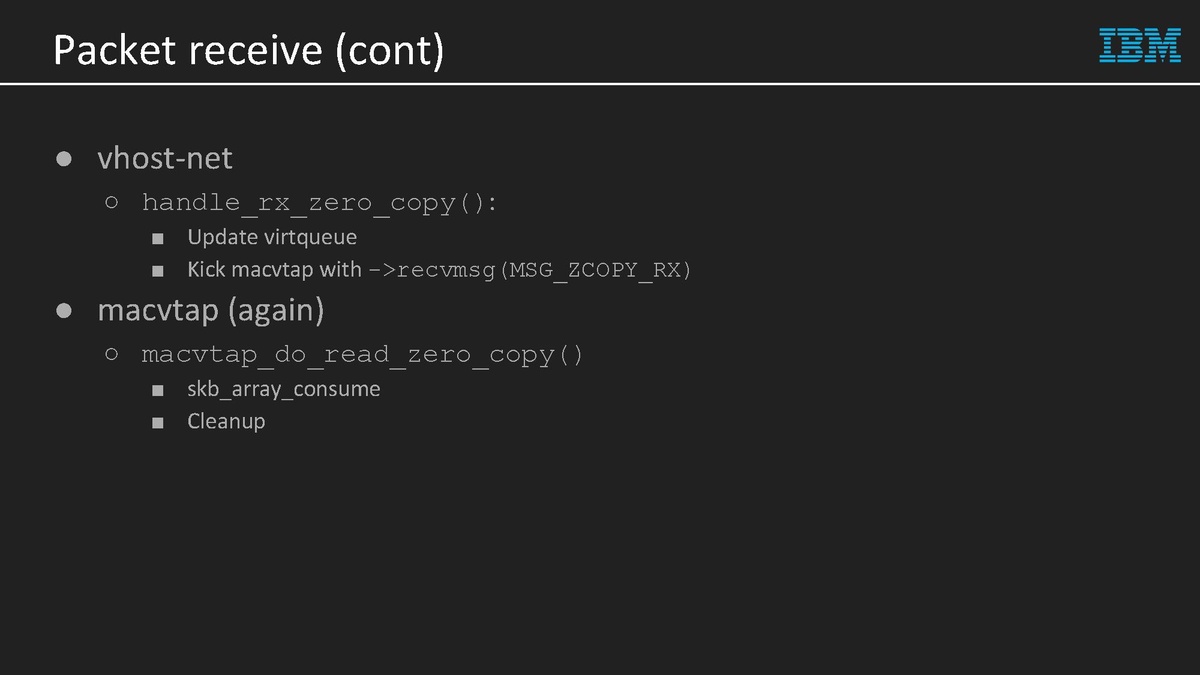Click the "Packet receive (cont)" slide title

(x=248, y=50)
